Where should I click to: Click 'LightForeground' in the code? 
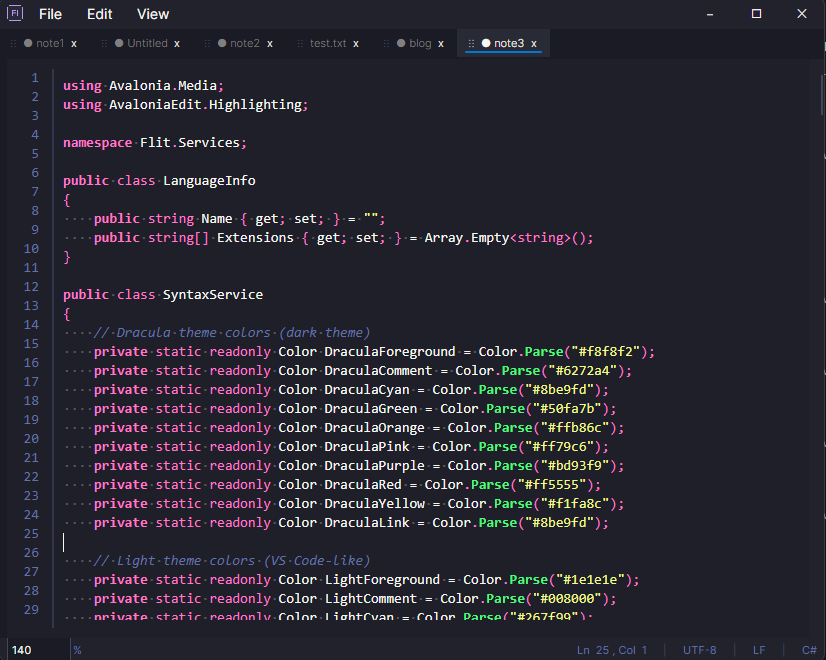382,580
